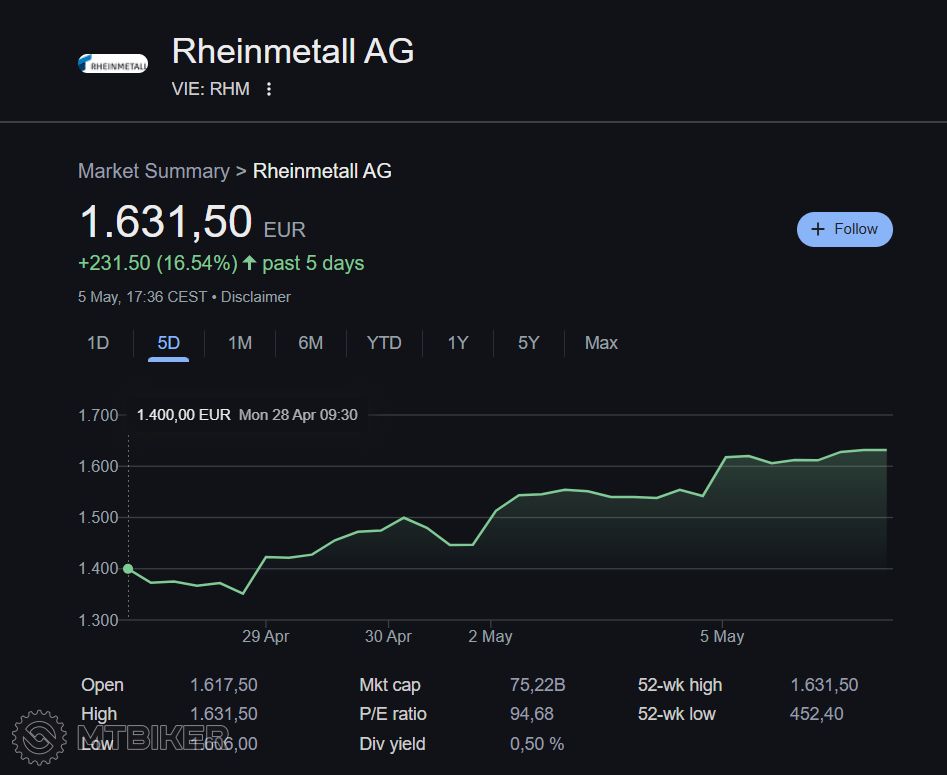The height and width of the screenshot is (775, 947).
Task: Click the Mkt cap value 75,22B
Action: [537, 685]
